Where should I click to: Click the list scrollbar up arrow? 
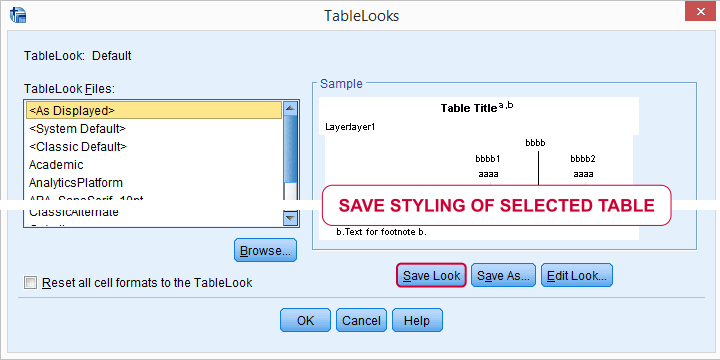click(291, 109)
